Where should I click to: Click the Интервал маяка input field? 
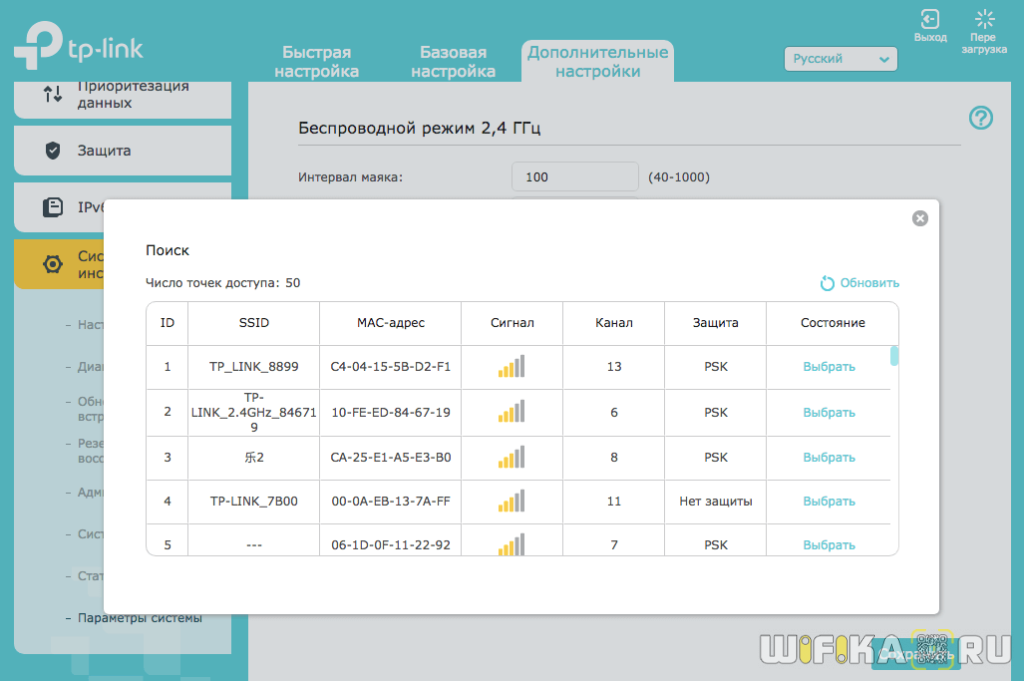574,177
